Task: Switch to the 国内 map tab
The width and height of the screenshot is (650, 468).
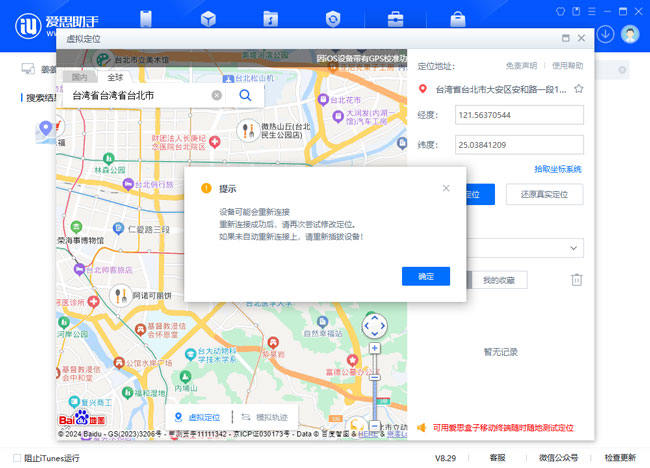Action: pos(80,77)
